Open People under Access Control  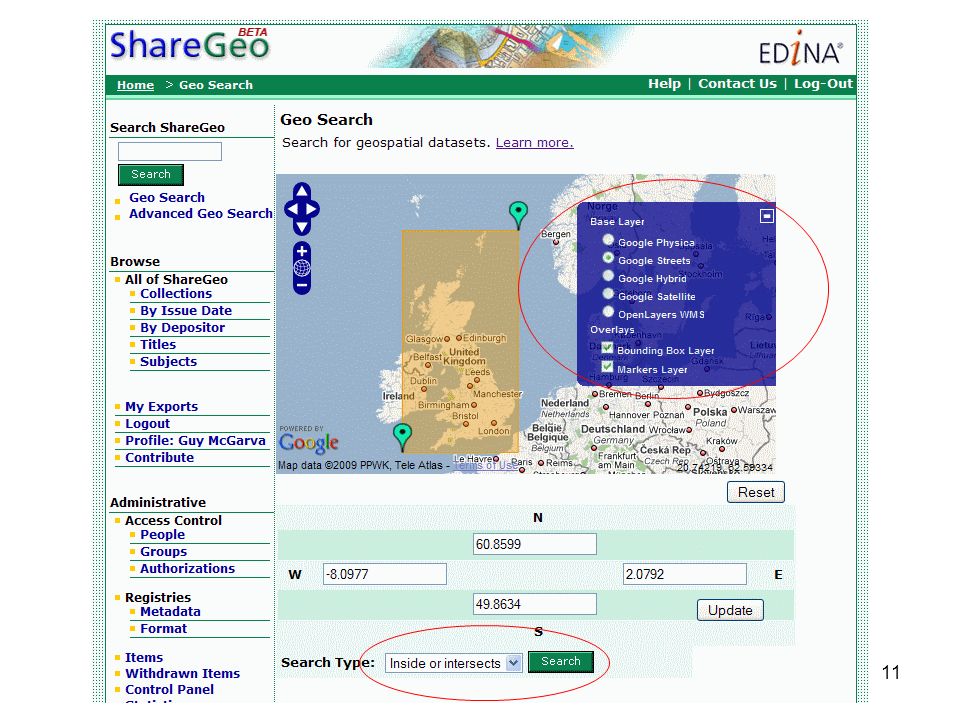162,535
